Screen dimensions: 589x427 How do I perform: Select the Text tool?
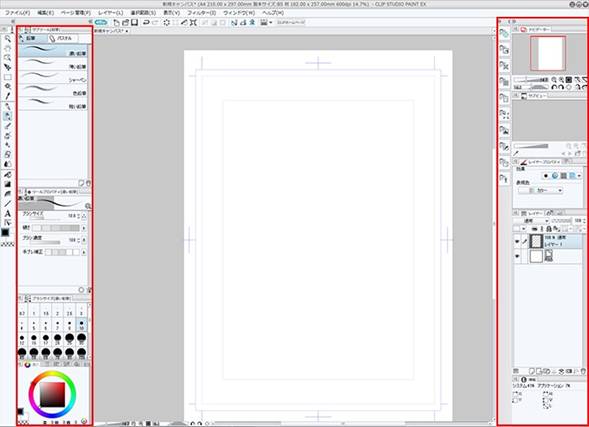point(8,213)
